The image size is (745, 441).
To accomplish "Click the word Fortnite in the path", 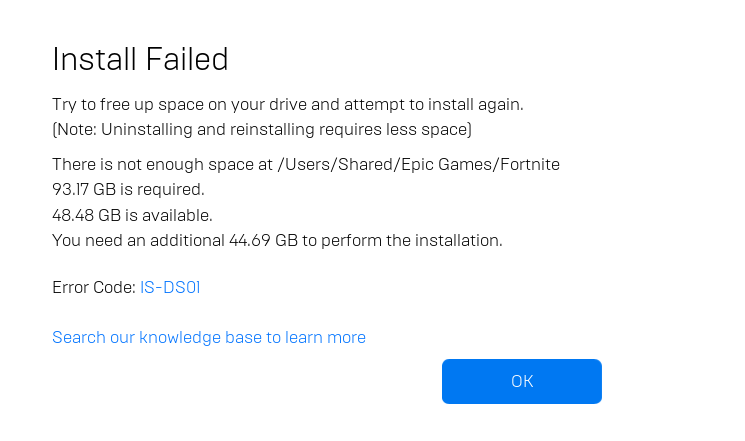I will (x=527, y=165).
